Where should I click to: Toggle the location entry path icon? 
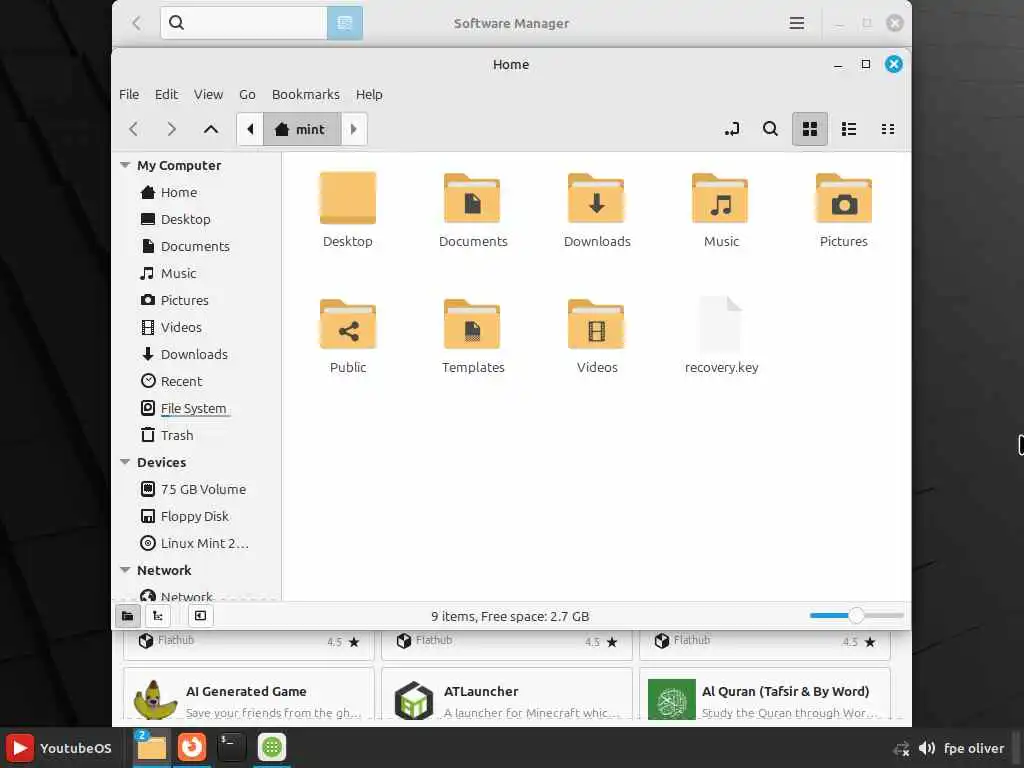(731, 129)
